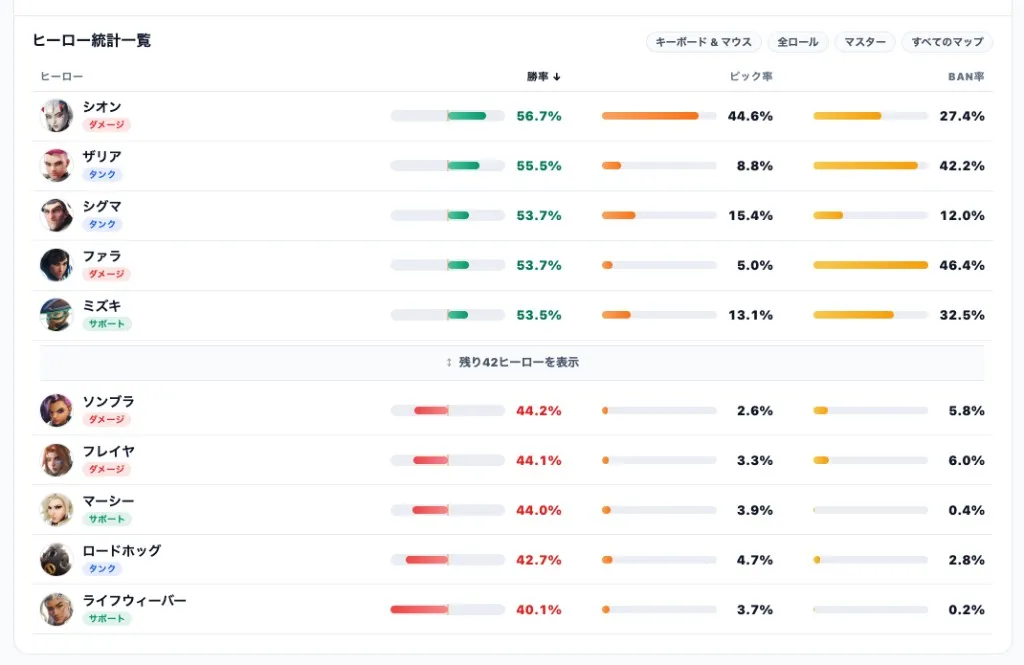The height and width of the screenshot is (665, 1024).
Task: Click the ザリア hero portrait icon
Action: pyautogui.click(x=56, y=165)
